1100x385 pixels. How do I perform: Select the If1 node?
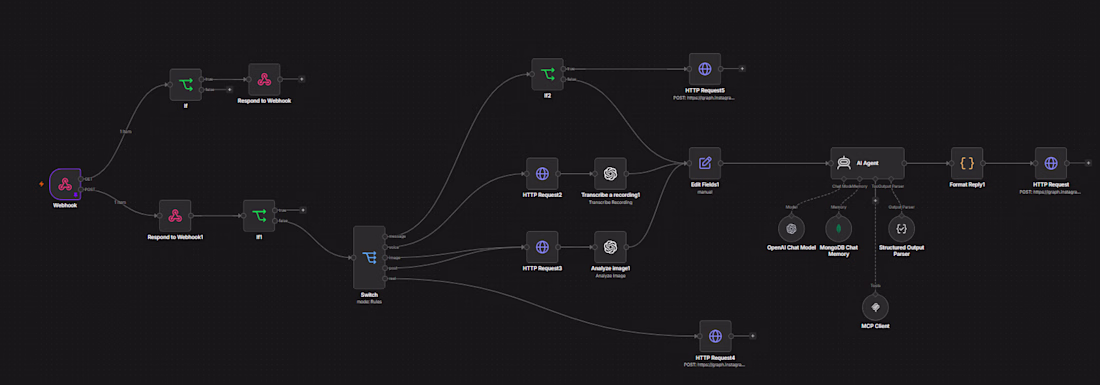point(259,215)
